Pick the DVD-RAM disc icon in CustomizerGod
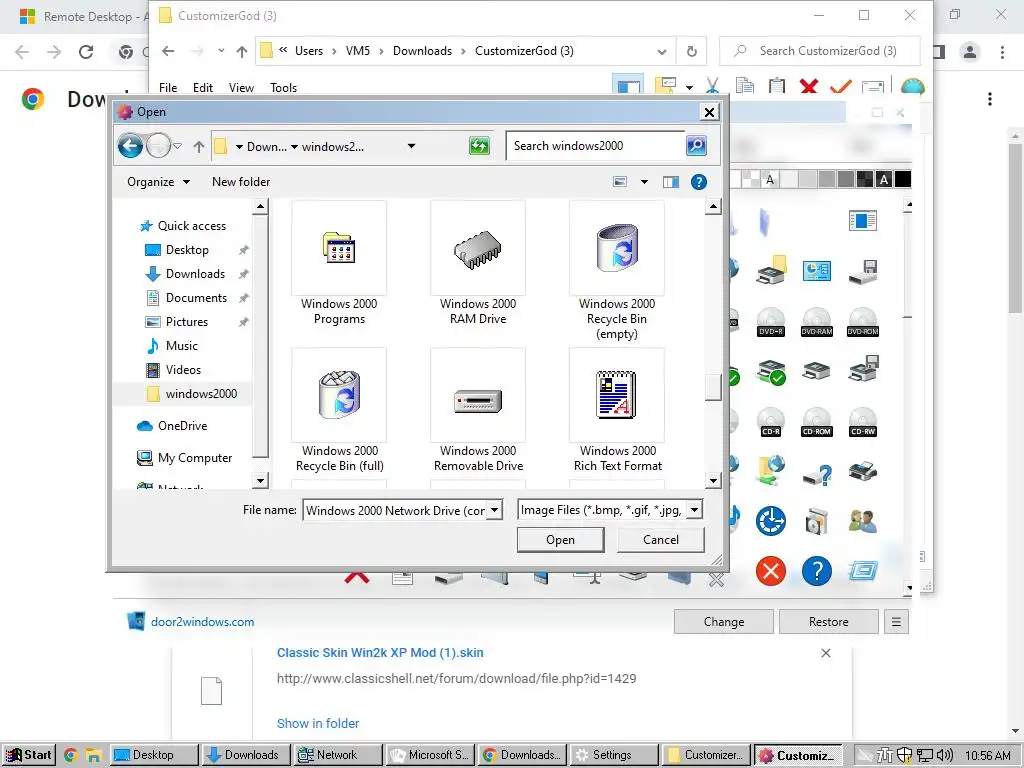 (817, 322)
